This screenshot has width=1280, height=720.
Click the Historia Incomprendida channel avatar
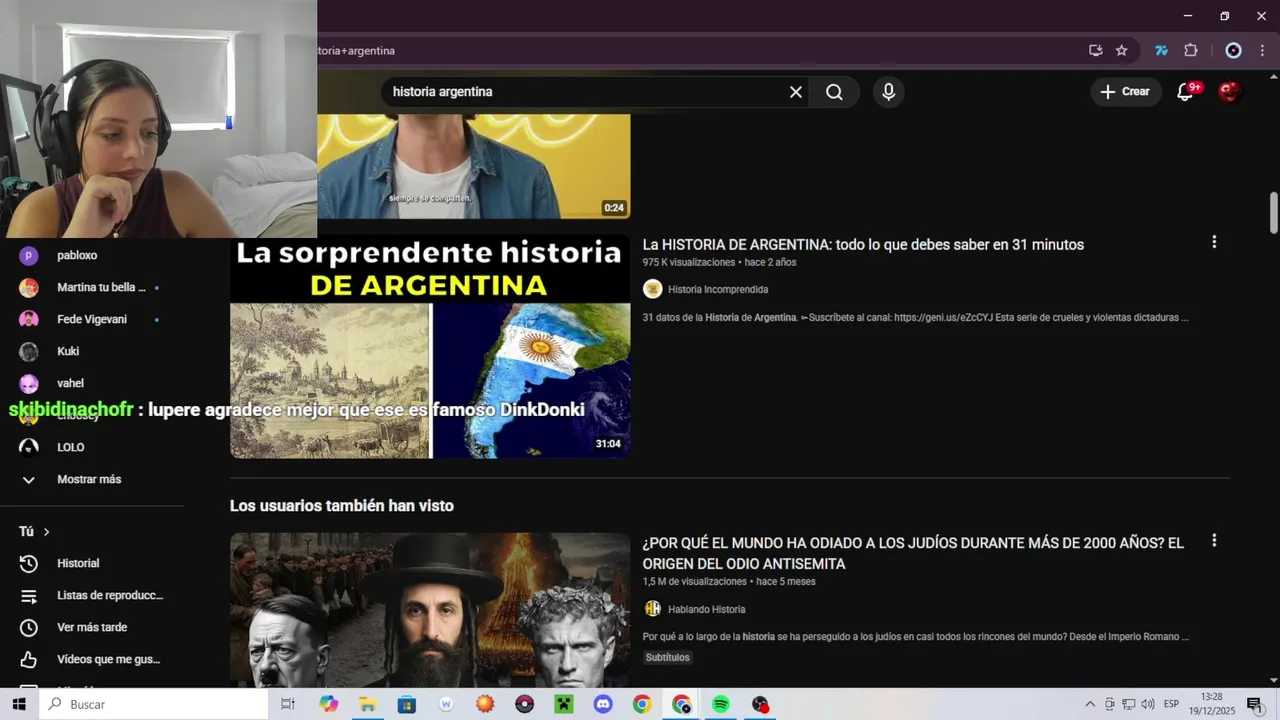653,289
